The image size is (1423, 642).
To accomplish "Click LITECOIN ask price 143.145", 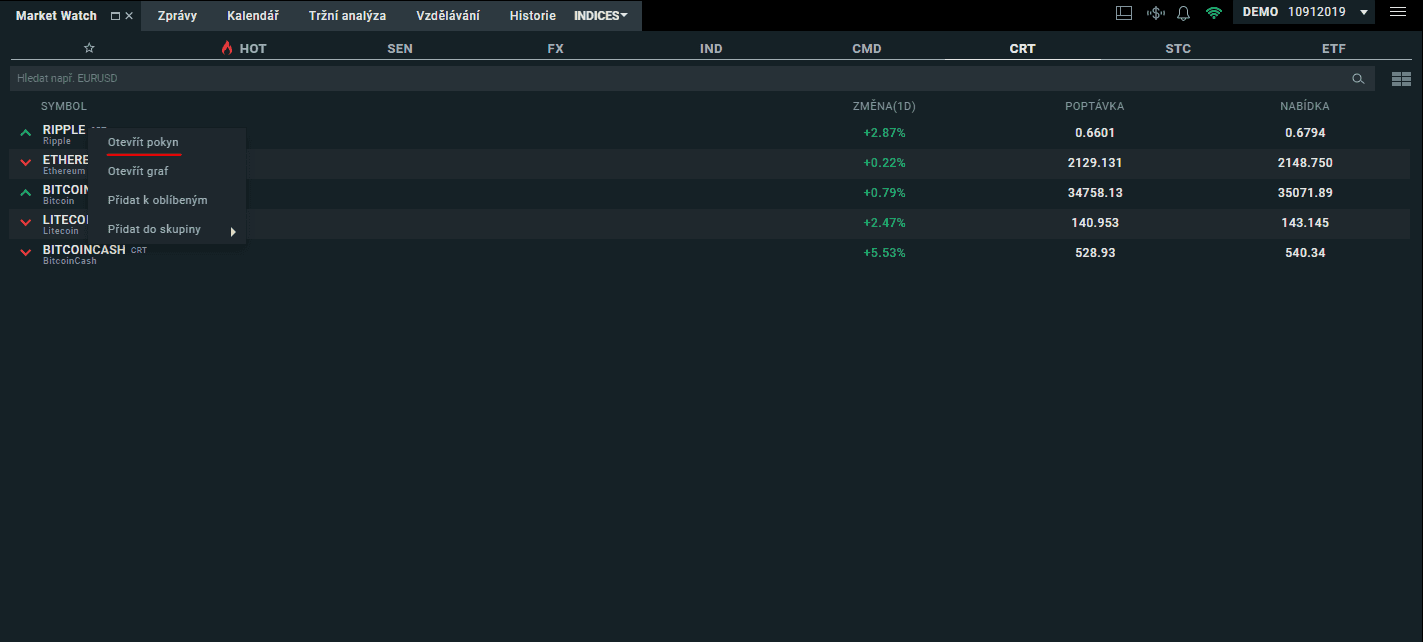I will coord(1305,223).
